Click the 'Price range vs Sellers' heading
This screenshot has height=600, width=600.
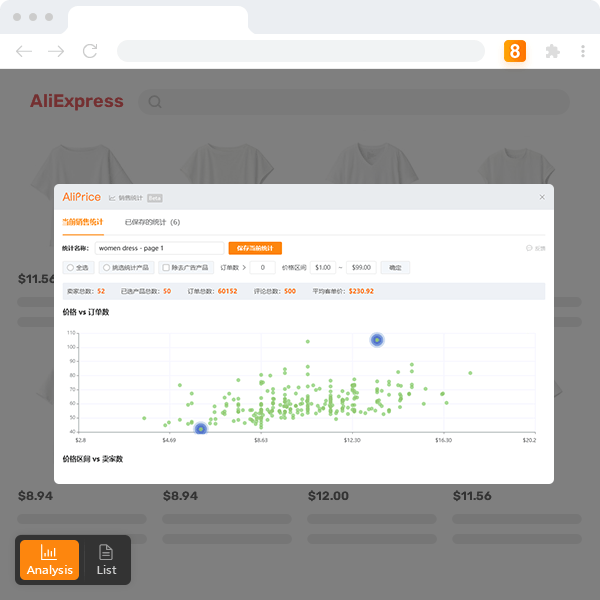click(x=93, y=459)
